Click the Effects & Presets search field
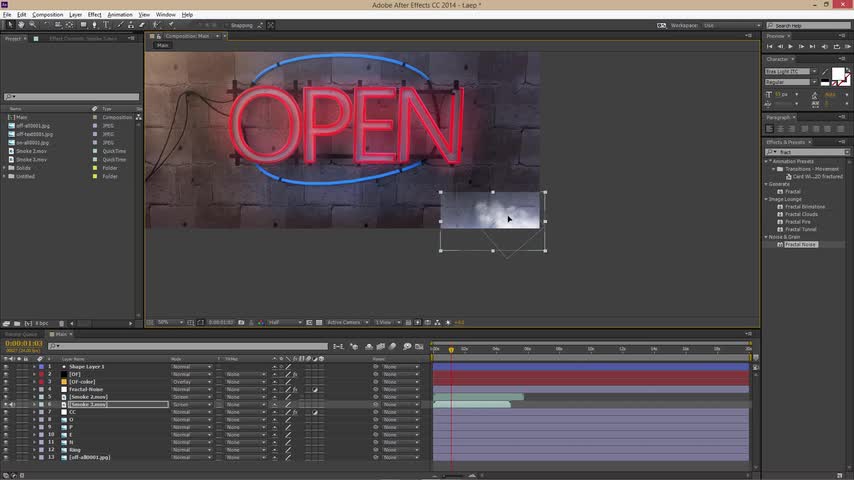 [805, 152]
